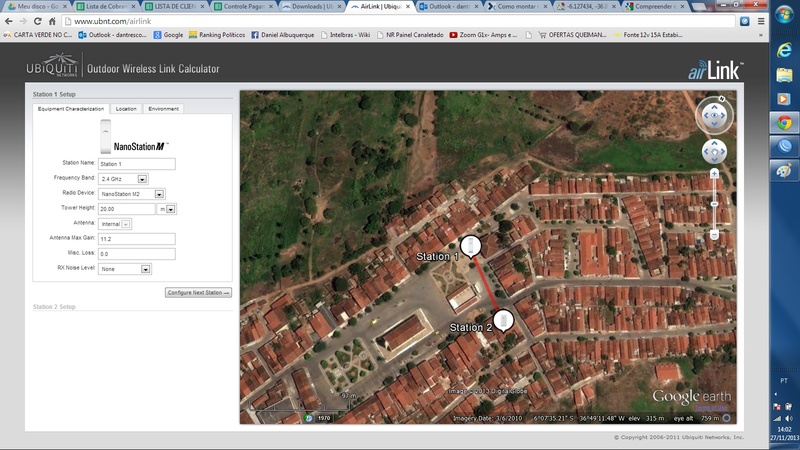This screenshot has height=450, width=800.
Task: Click the browser home icon
Action: click(x=52, y=21)
